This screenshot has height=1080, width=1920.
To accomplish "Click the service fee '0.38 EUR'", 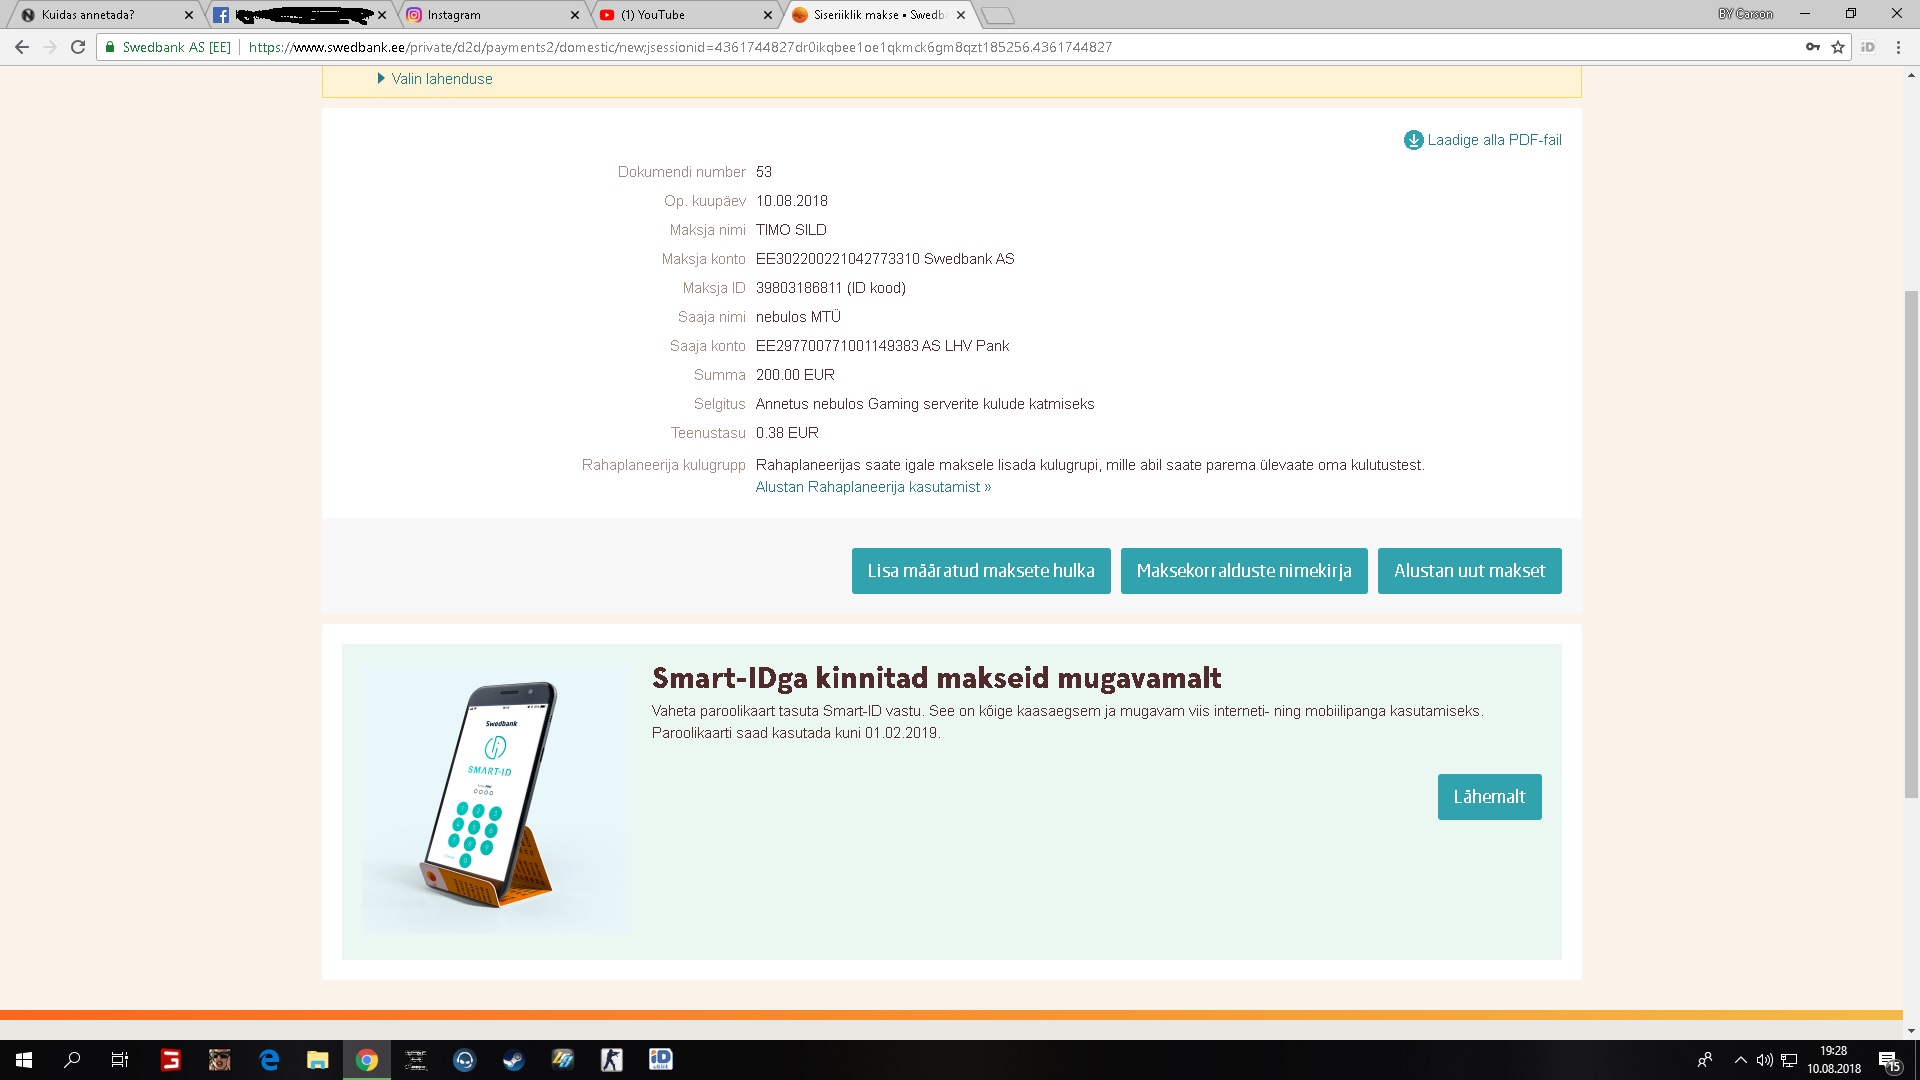I will pos(787,433).
